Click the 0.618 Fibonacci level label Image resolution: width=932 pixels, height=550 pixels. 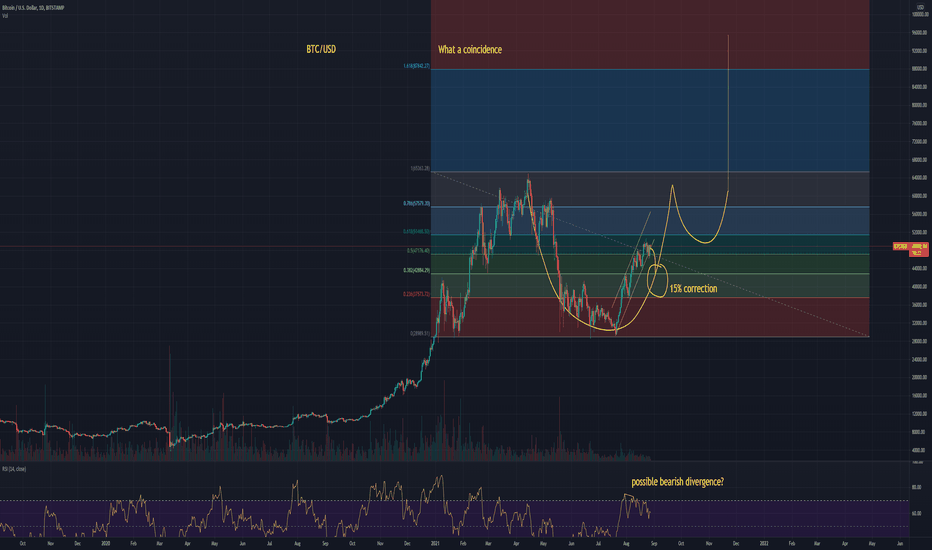point(416,231)
